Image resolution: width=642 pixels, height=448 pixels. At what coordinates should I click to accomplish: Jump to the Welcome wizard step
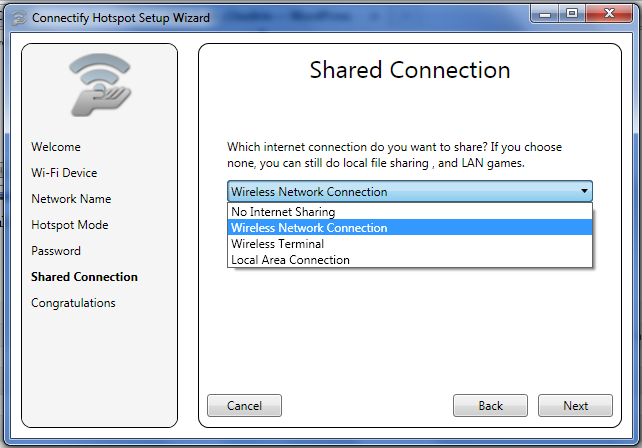[56, 147]
